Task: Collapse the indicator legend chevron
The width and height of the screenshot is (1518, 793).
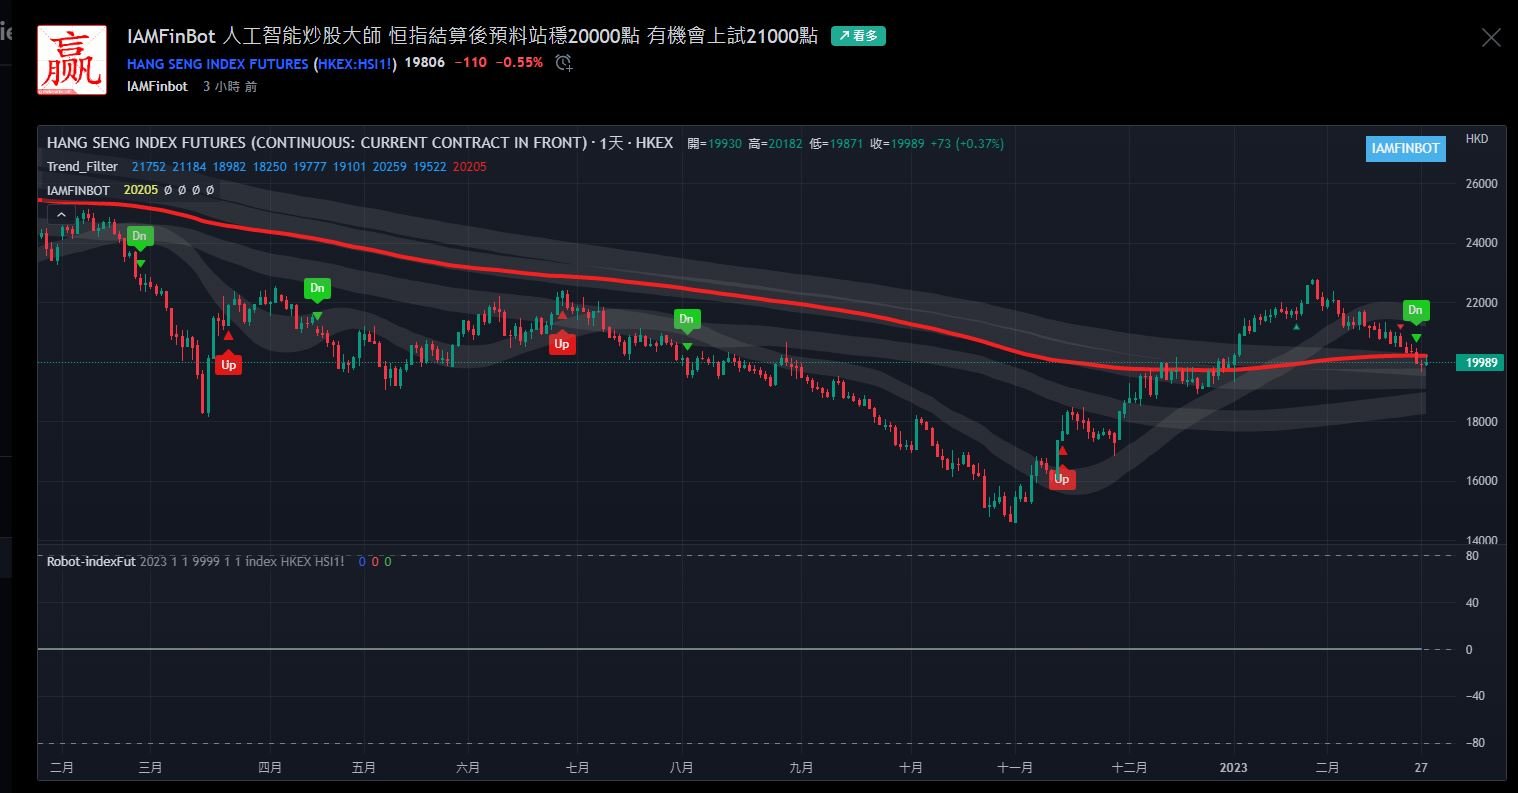Action: (x=61, y=214)
